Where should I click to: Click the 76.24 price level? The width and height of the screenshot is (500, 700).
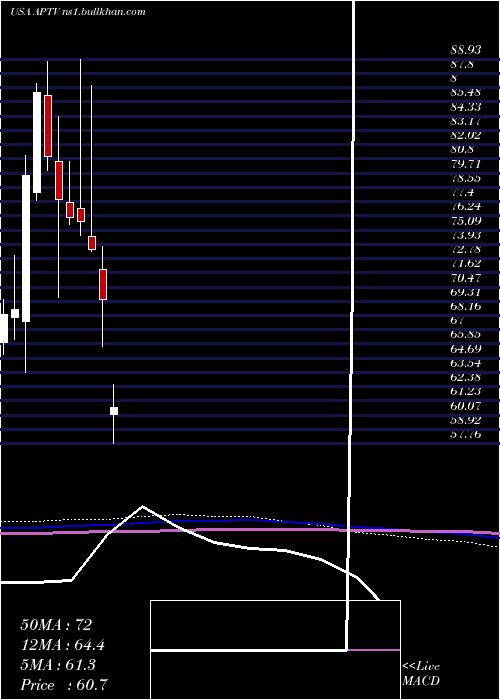click(x=465, y=206)
